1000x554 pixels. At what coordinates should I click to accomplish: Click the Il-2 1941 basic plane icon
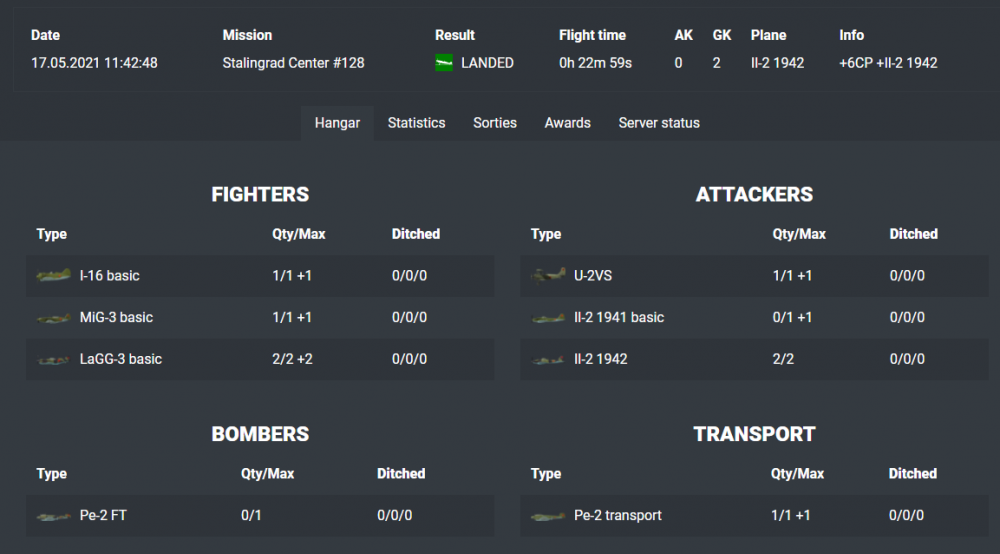tap(548, 318)
